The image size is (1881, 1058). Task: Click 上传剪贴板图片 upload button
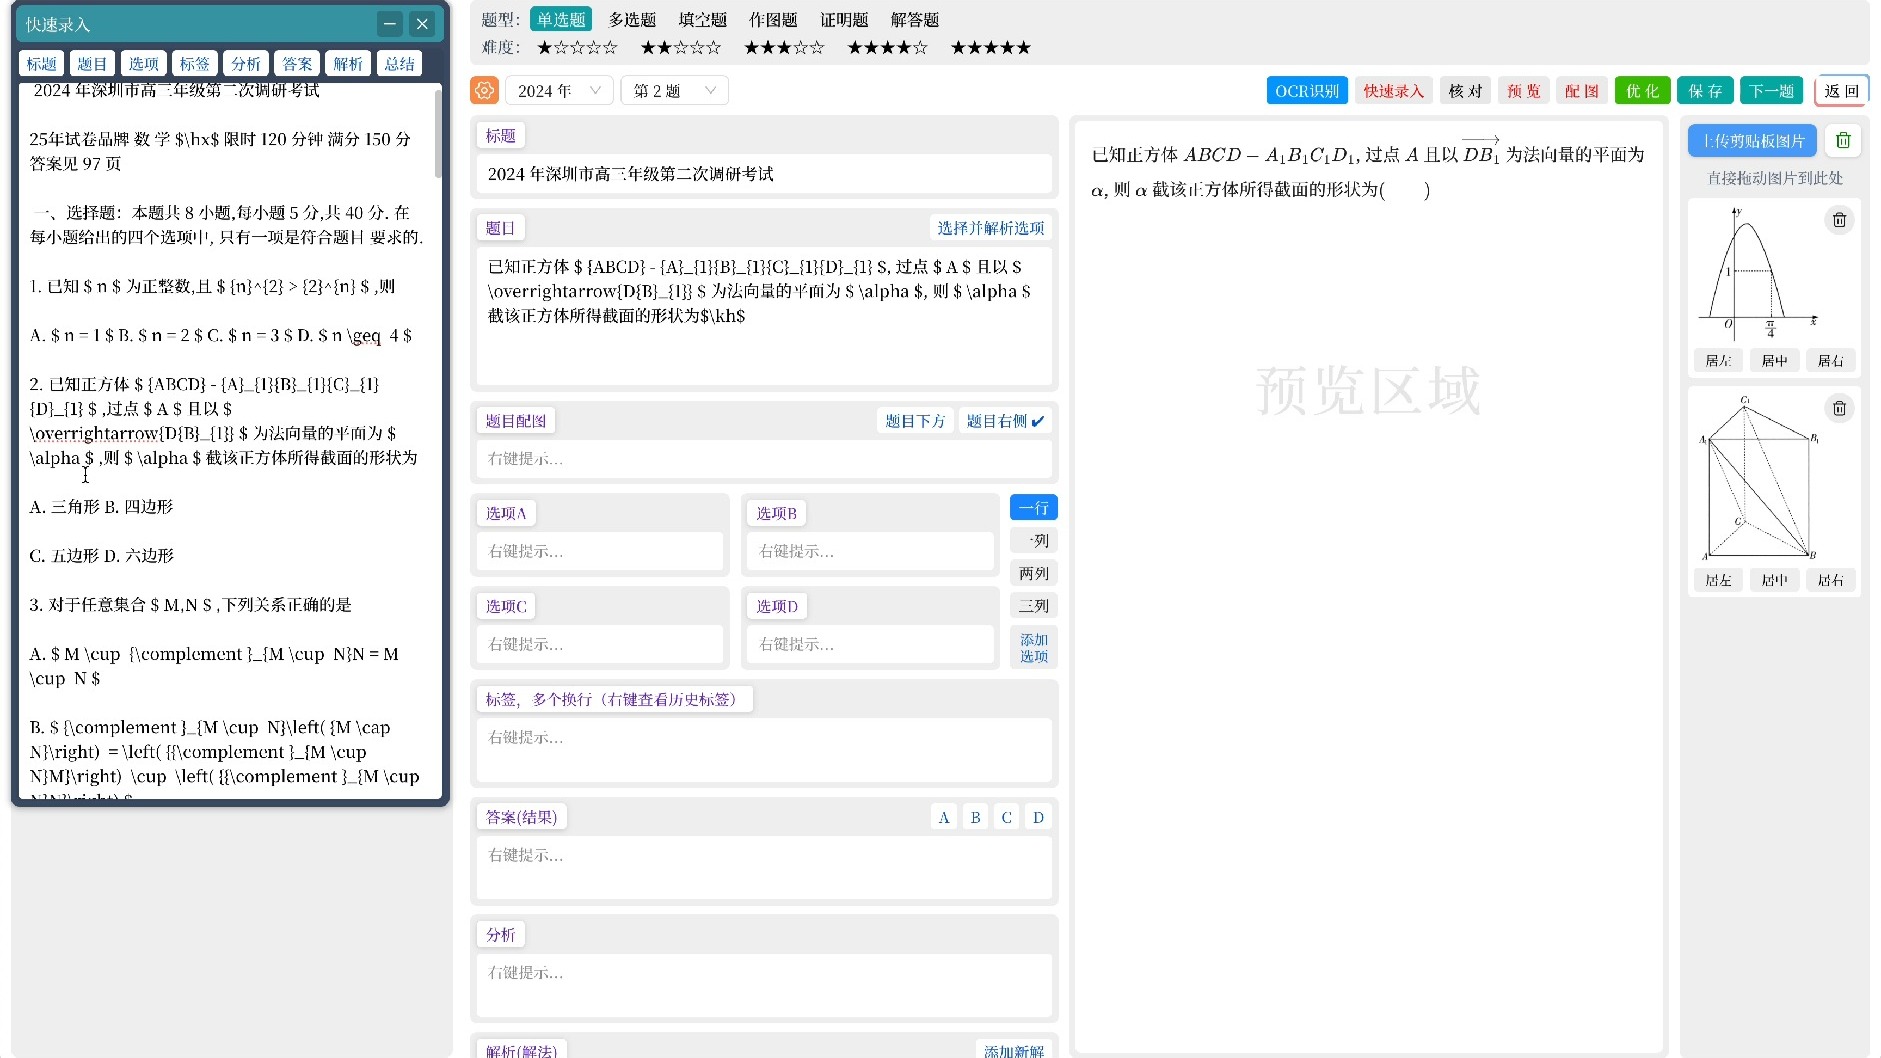coord(1752,141)
